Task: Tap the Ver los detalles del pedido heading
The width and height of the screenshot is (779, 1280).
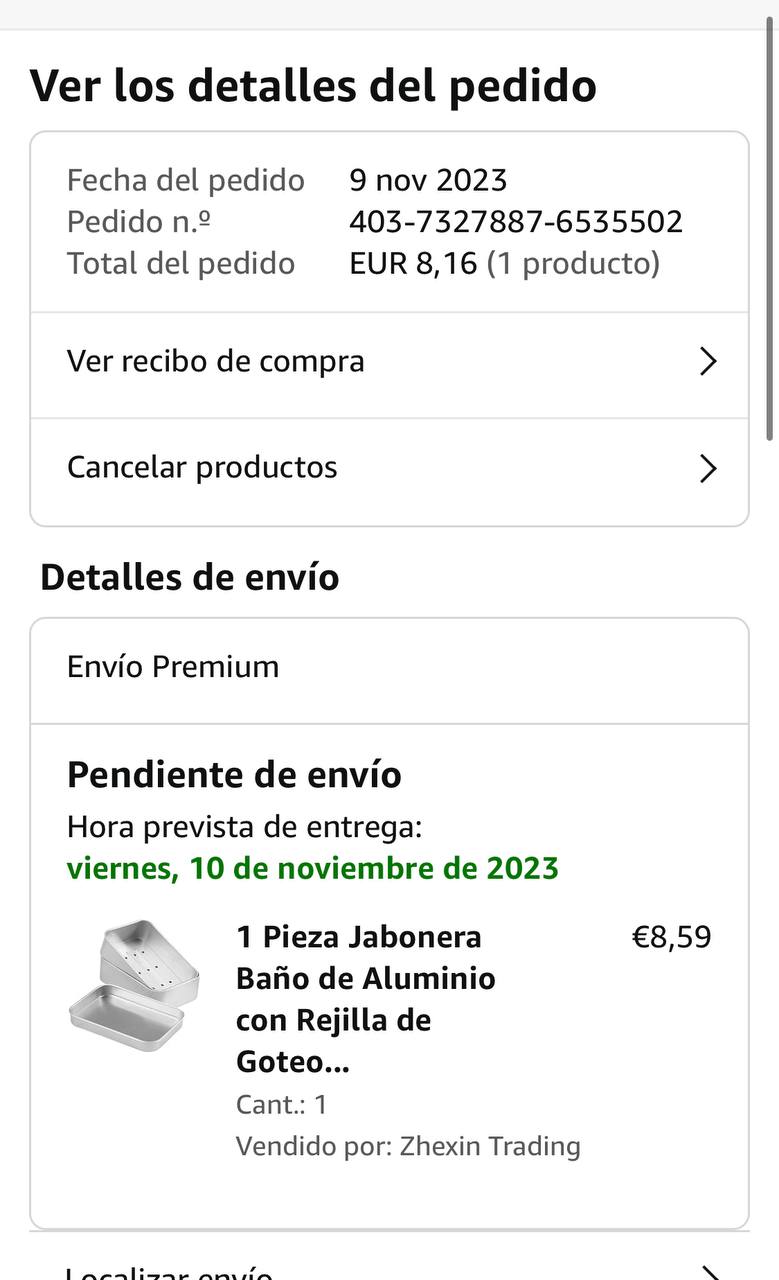Action: click(313, 86)
